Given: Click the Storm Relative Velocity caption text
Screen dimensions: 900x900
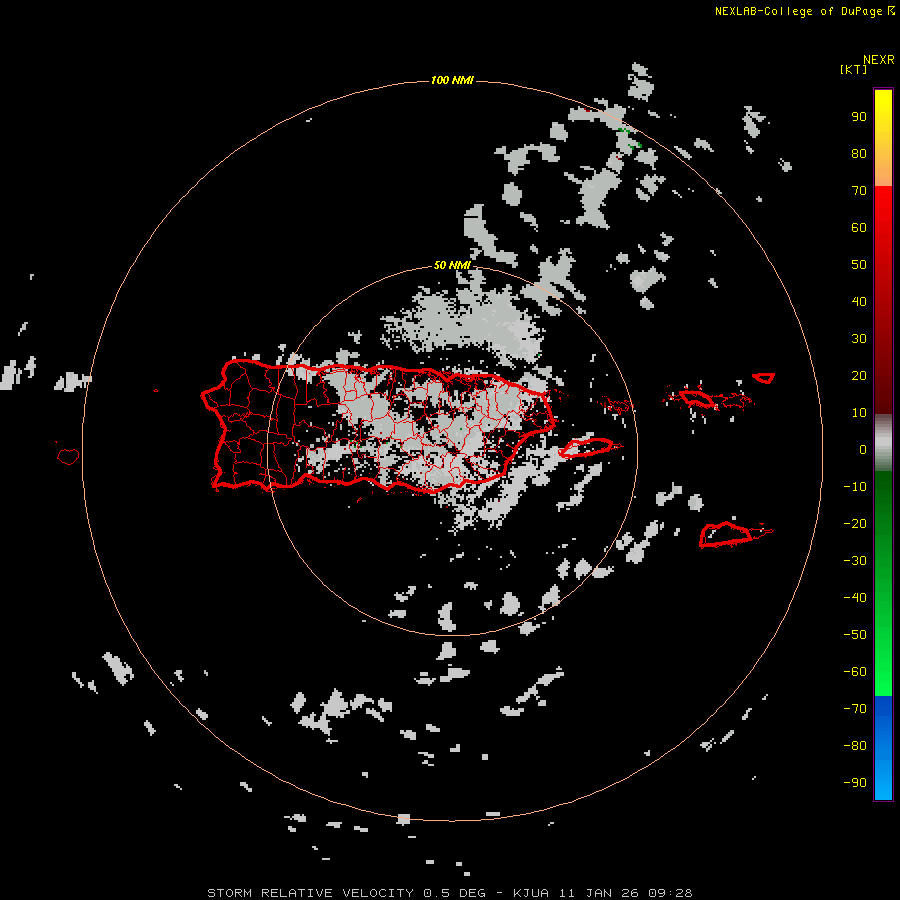Looking at the screenshot, I should pyautogui.click(x=450, y=893).
